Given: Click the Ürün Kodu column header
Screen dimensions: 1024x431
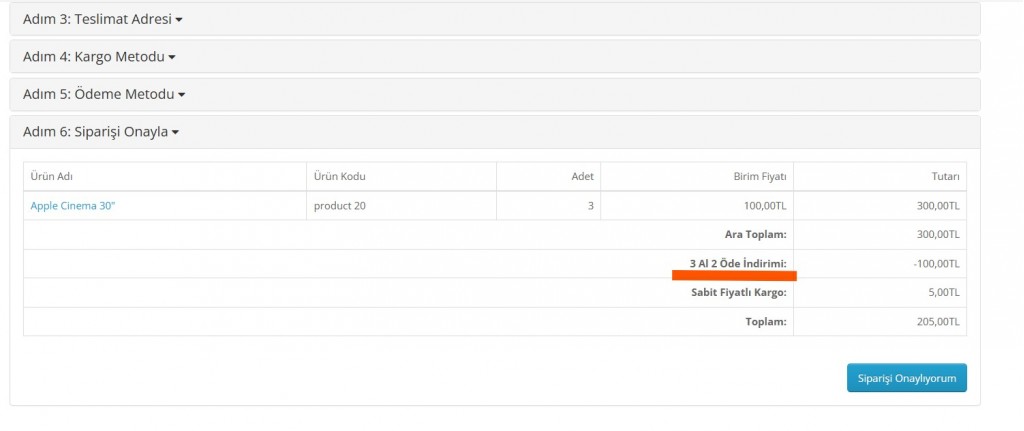Looking at the screenshot, I should pyautogui.click(x=340, y=177).
